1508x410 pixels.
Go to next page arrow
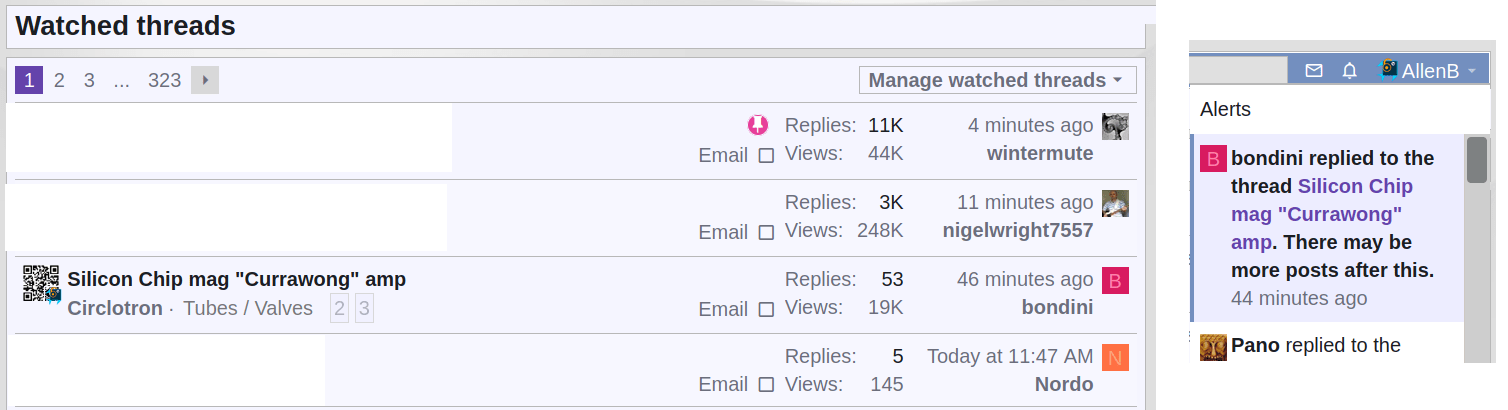click(205, 80)
